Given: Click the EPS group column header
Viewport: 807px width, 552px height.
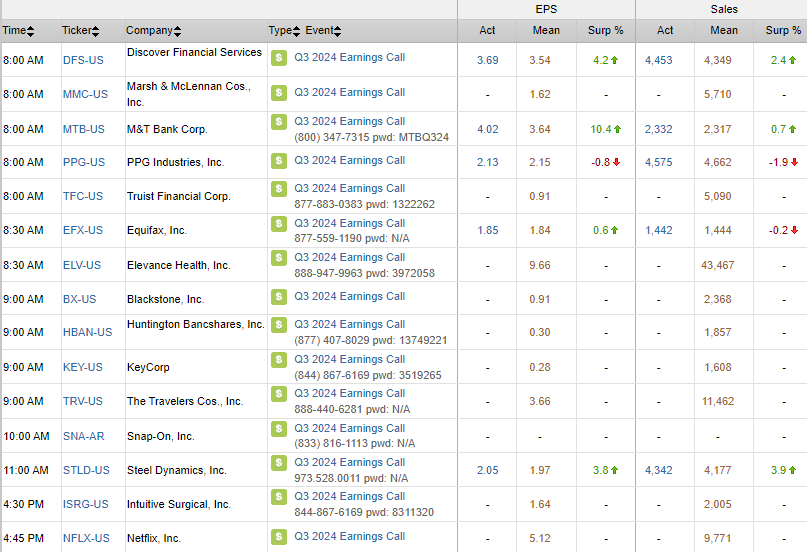Looking at the screenshot, I should [546, 9].
